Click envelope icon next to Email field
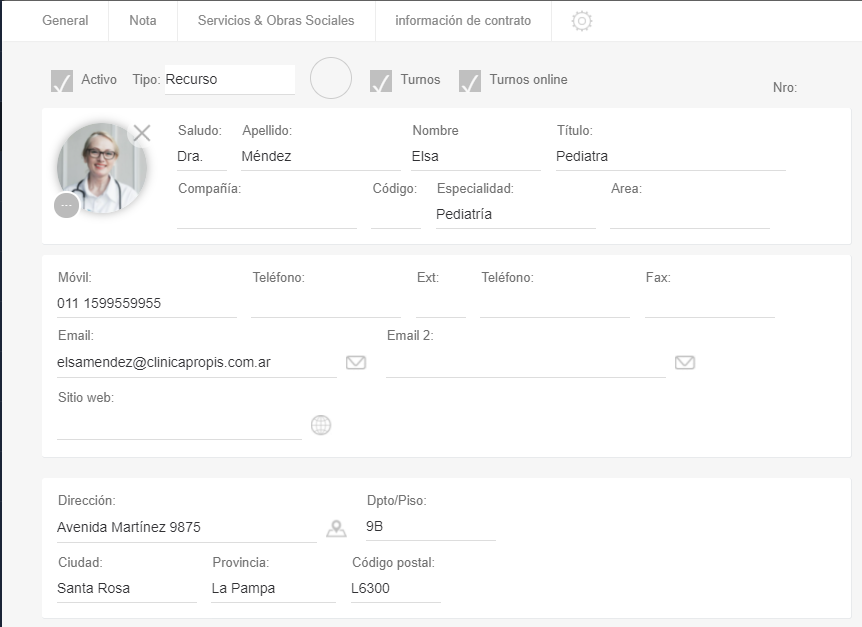Image resolution: width=862 pixels, height=627 pixels. pos(355,362)
